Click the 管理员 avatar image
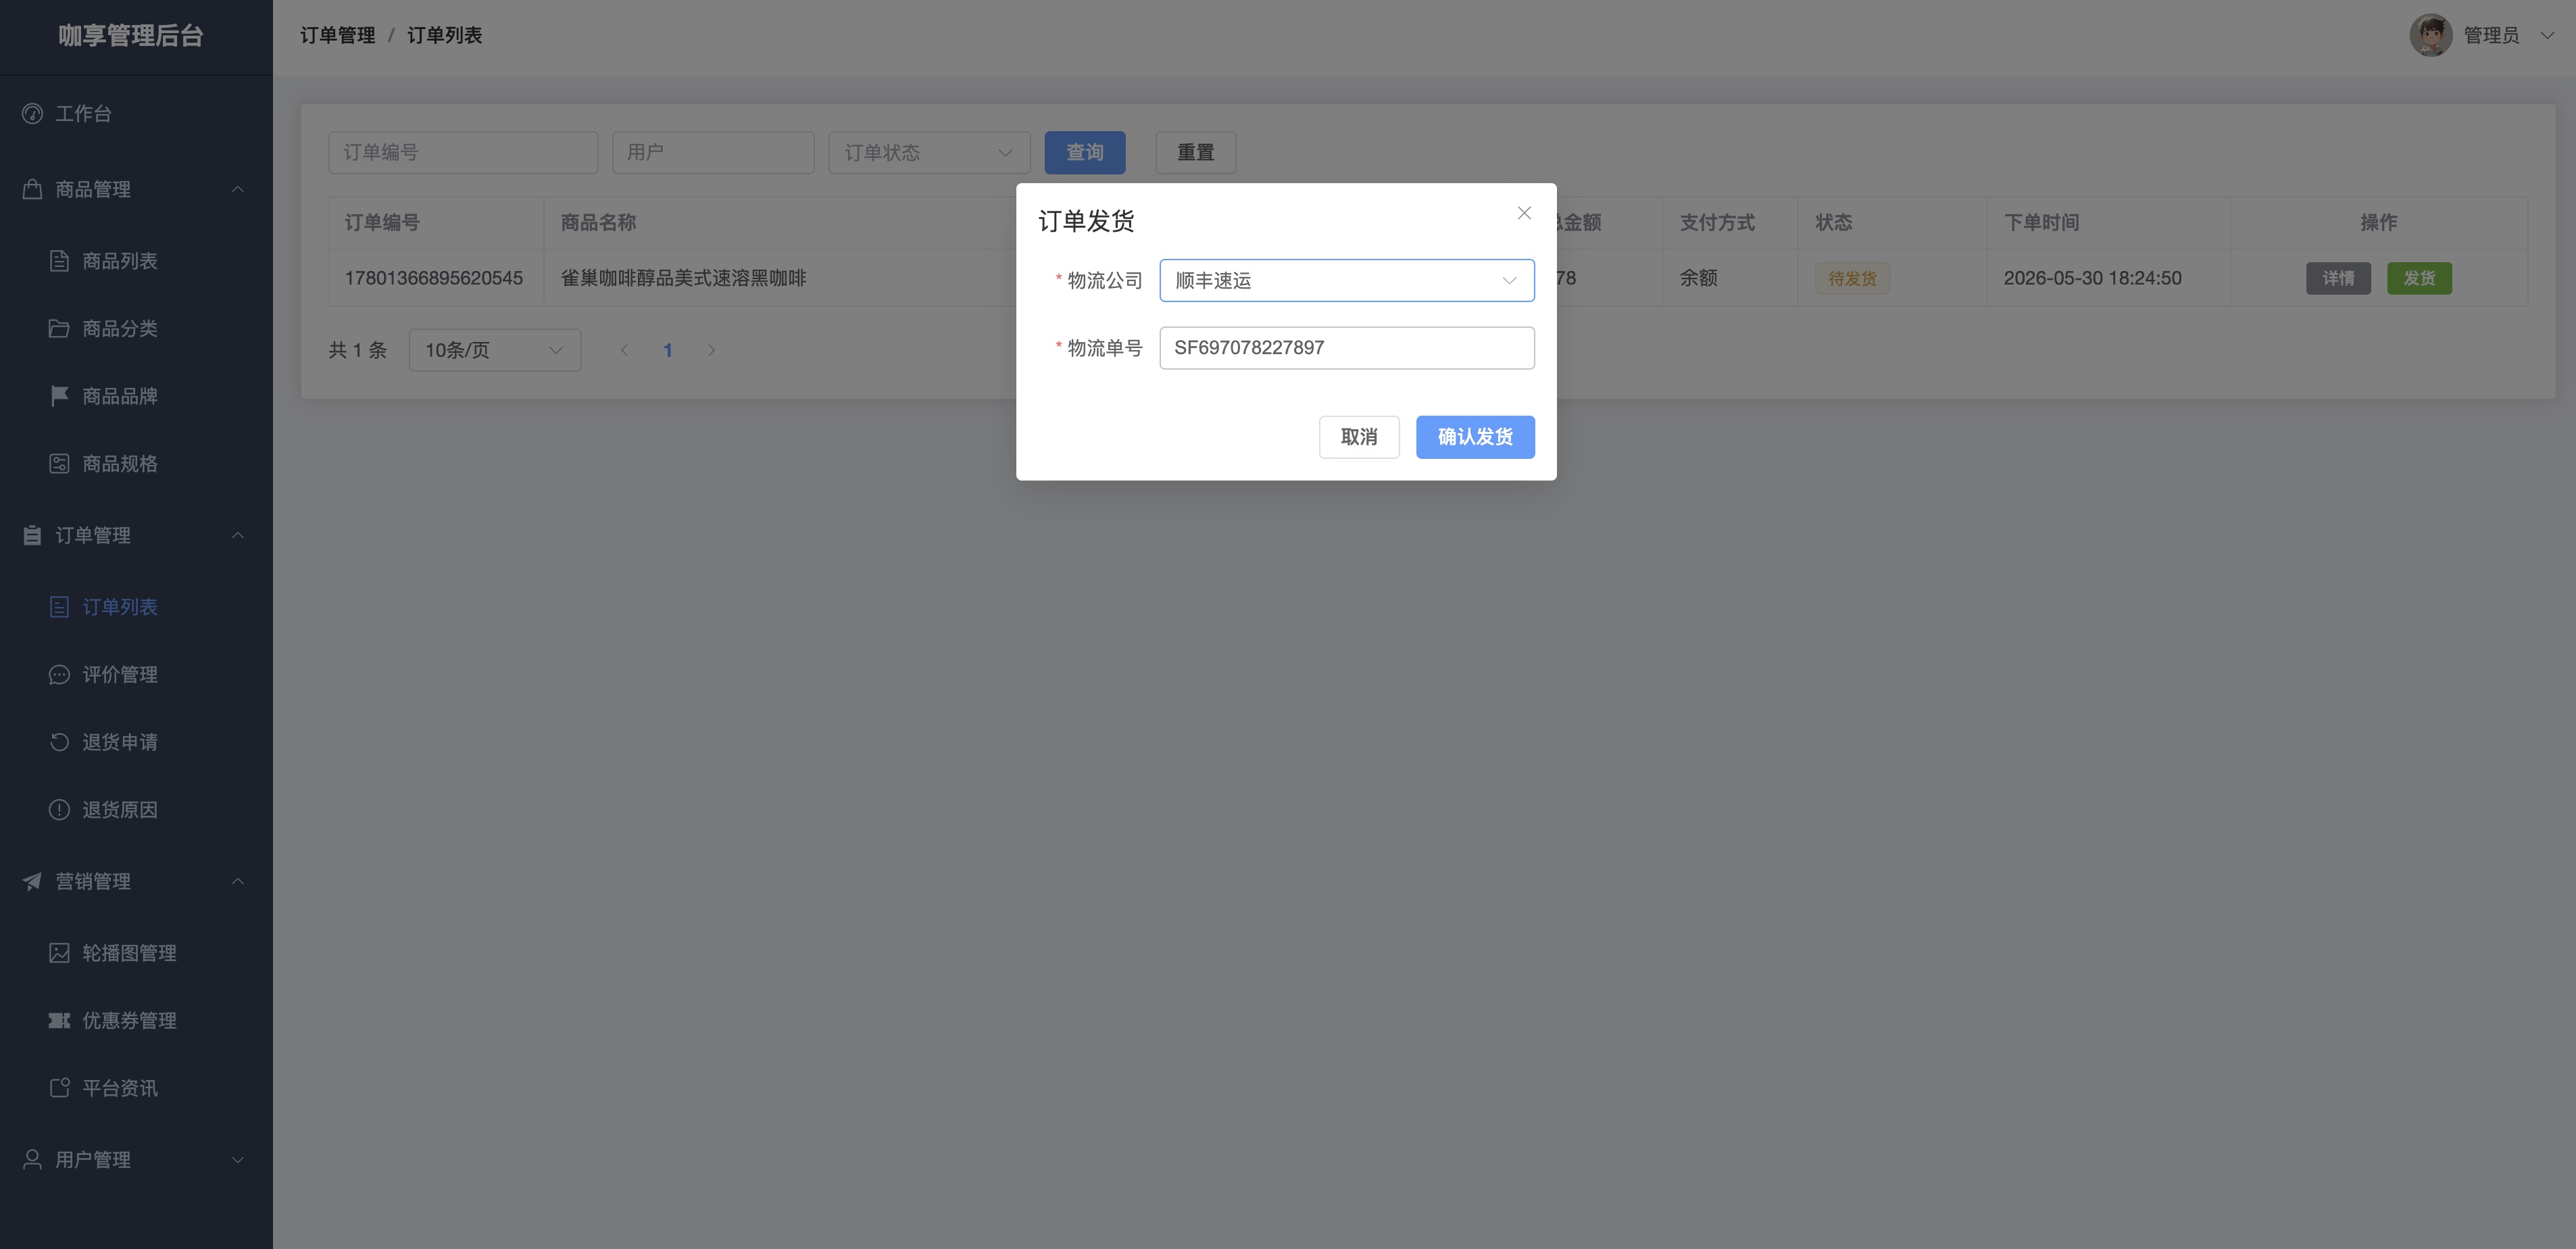2576x1249 pixels. (x=2430, y=35)
